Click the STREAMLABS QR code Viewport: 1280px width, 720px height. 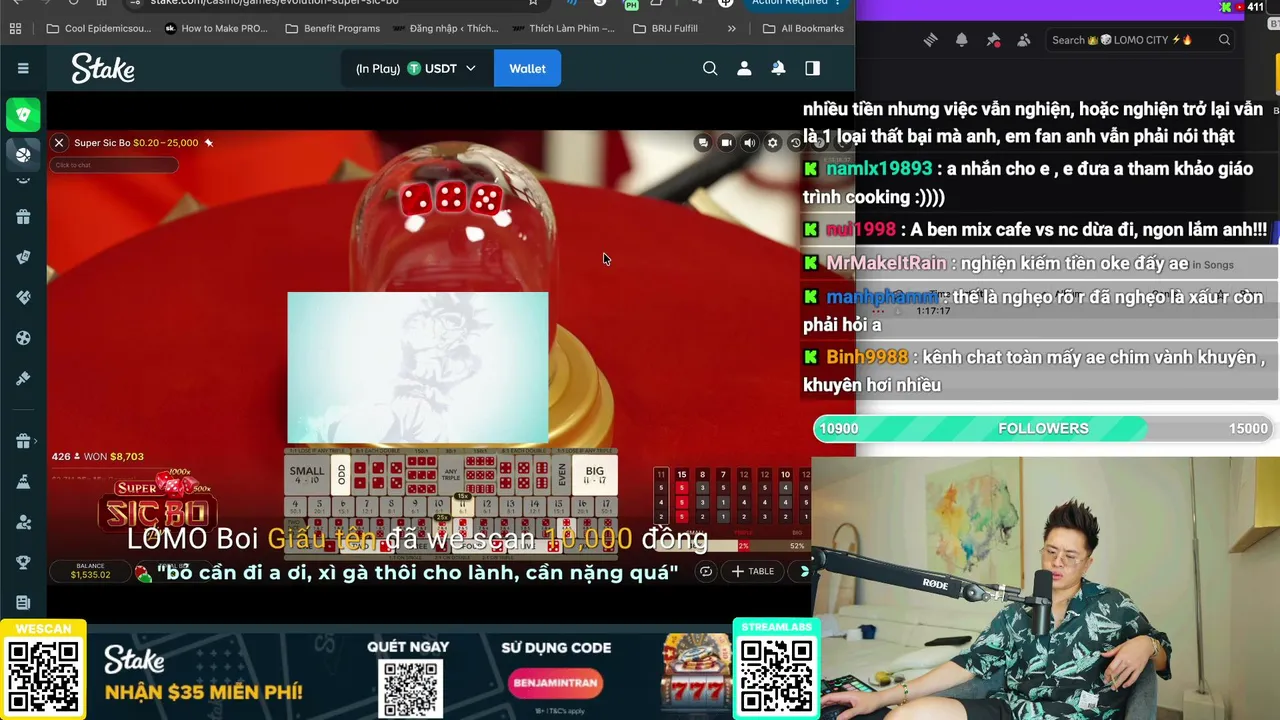pos(776,676)
